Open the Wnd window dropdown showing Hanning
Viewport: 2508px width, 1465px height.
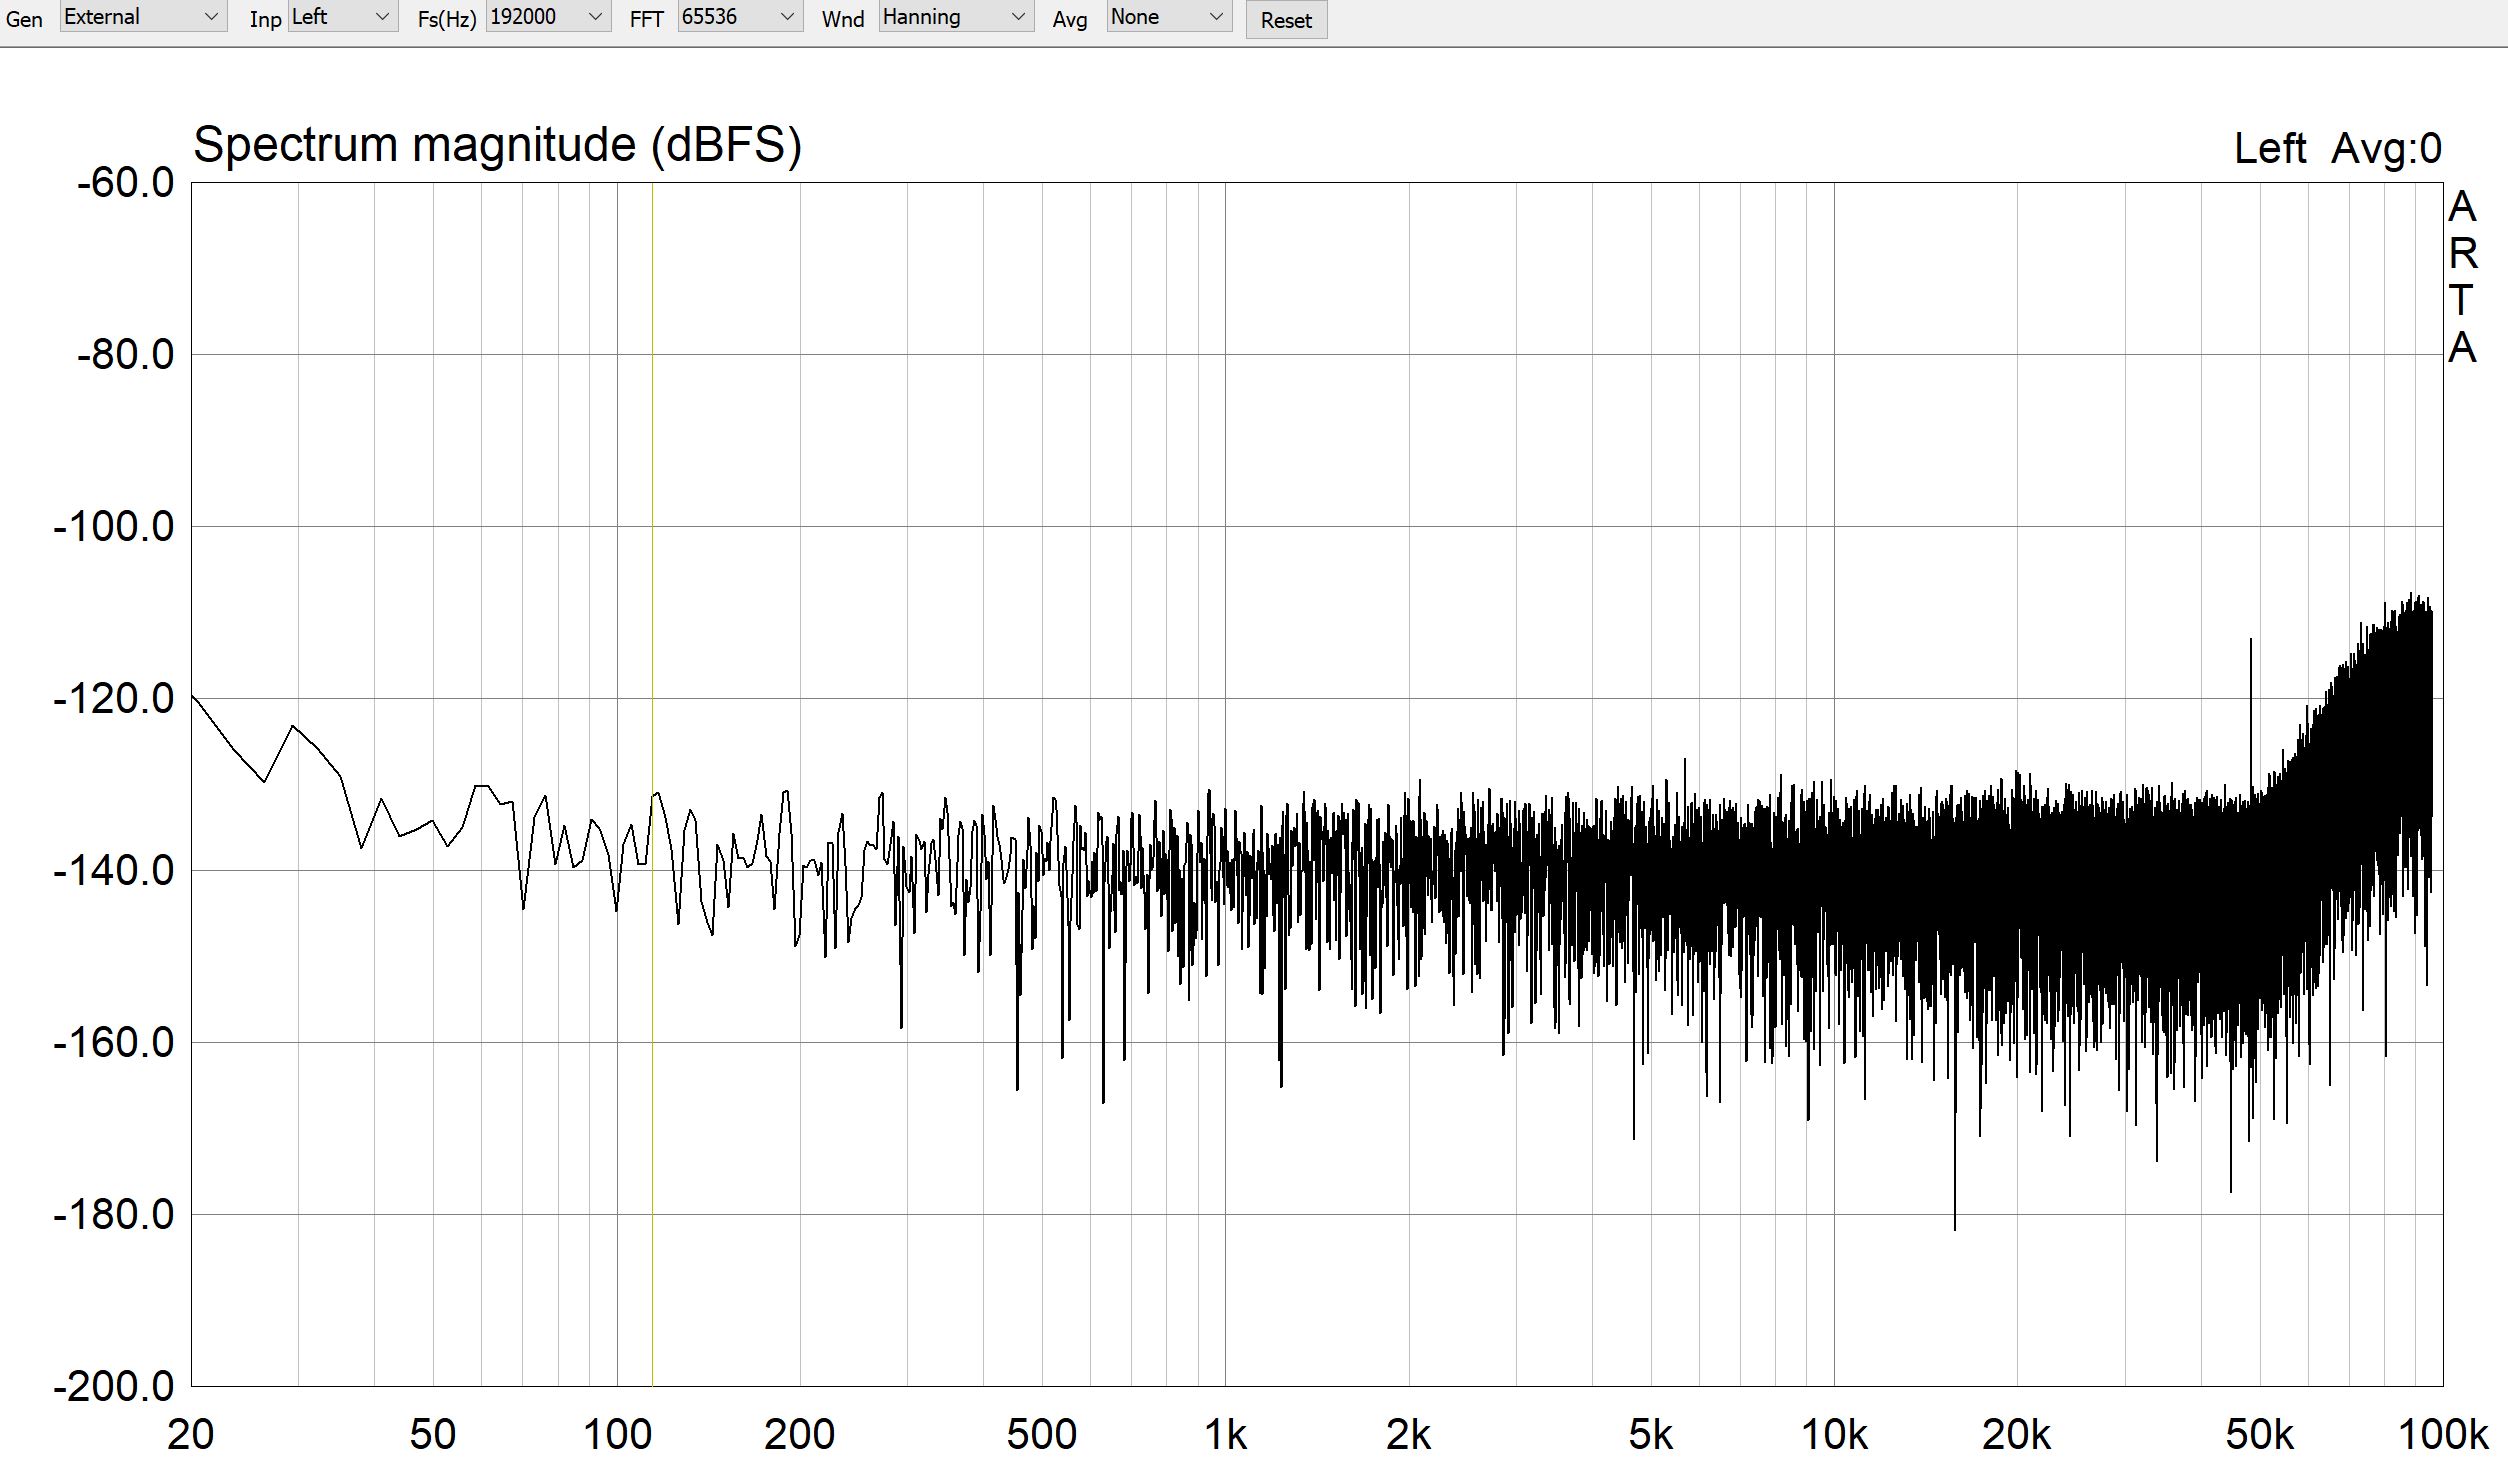(956, 17)
